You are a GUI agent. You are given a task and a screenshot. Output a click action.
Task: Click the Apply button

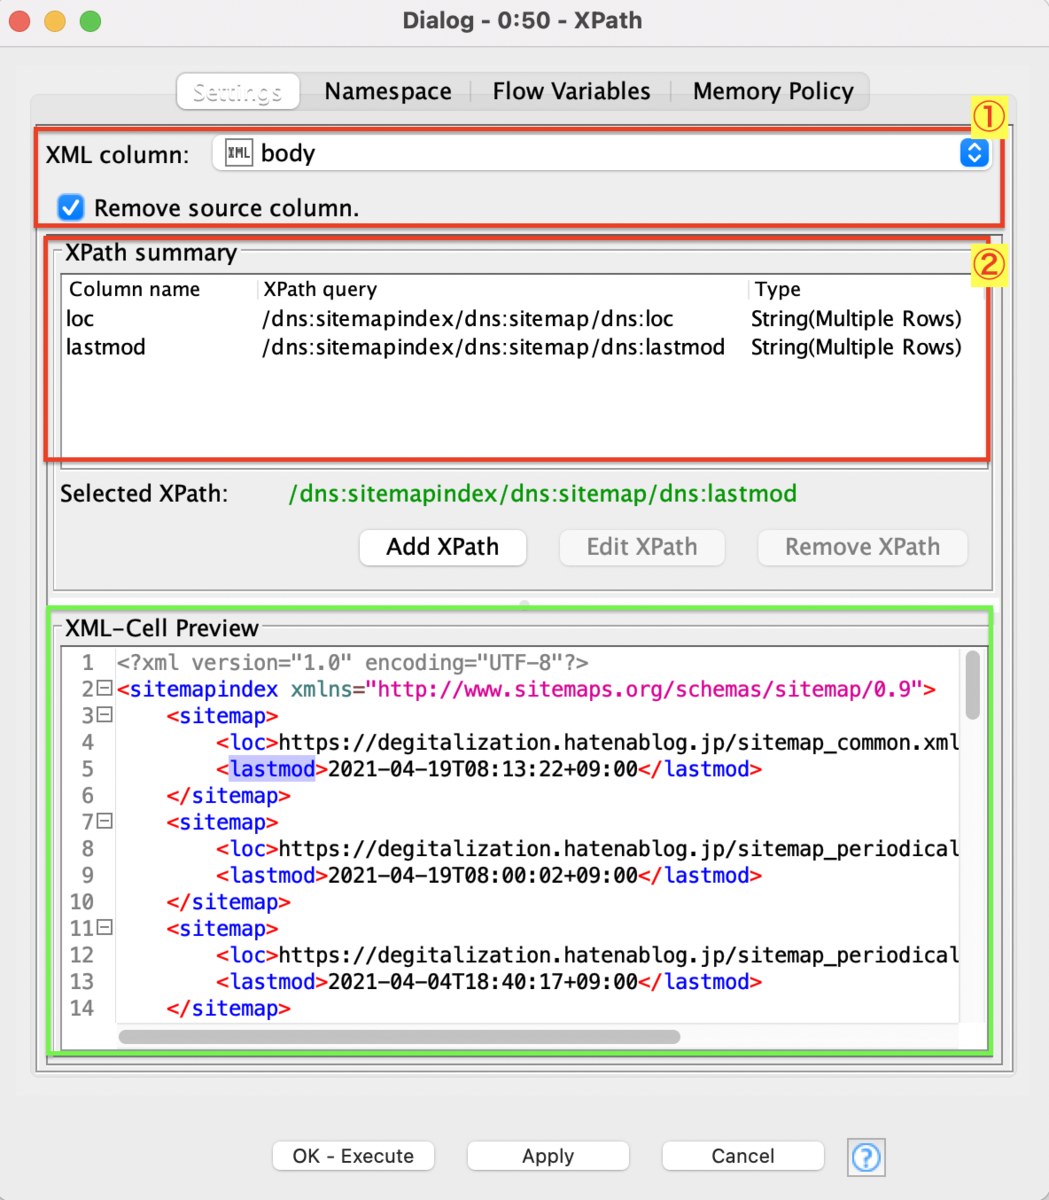click(547, 1156)
